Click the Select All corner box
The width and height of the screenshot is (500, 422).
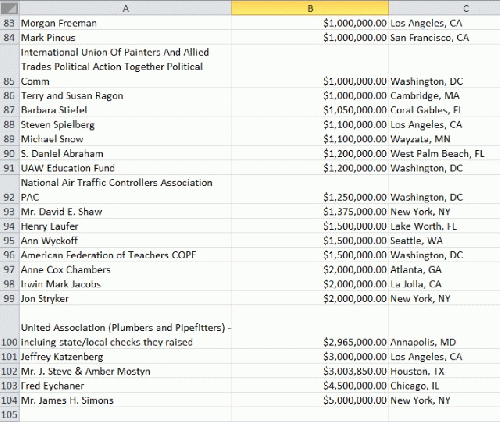10,8
